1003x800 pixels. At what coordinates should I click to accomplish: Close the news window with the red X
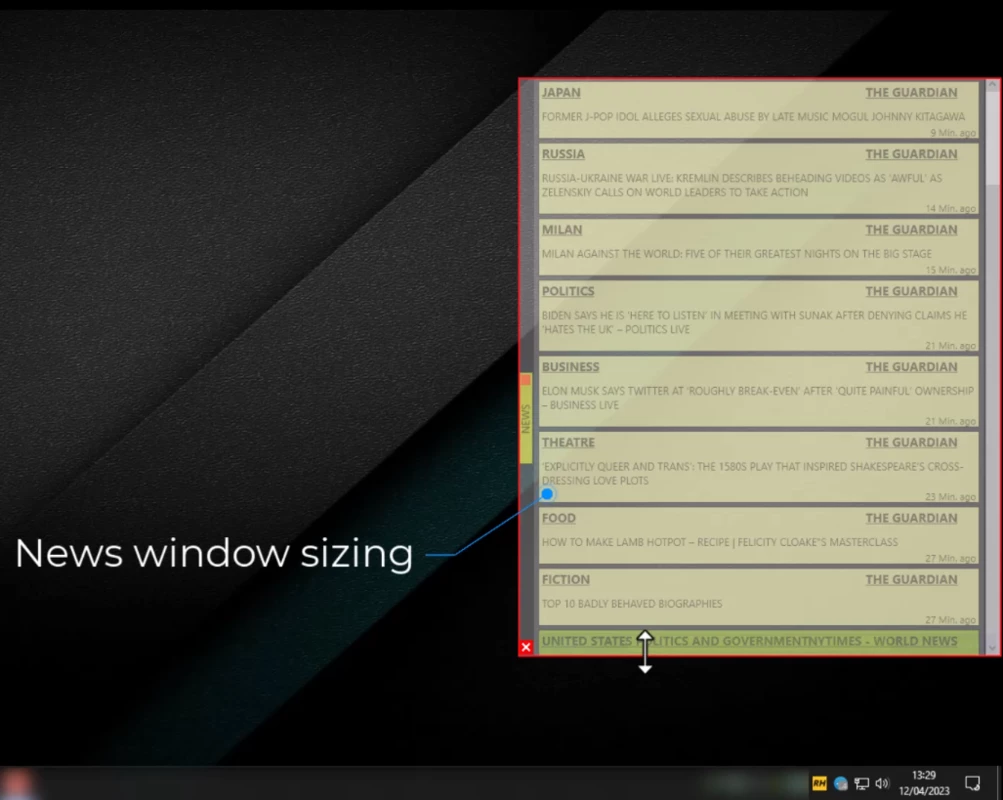[x=526, y=647]
